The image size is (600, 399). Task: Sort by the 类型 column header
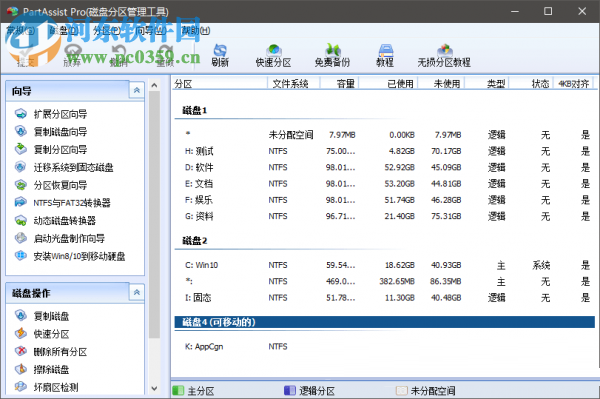point(487,83)
